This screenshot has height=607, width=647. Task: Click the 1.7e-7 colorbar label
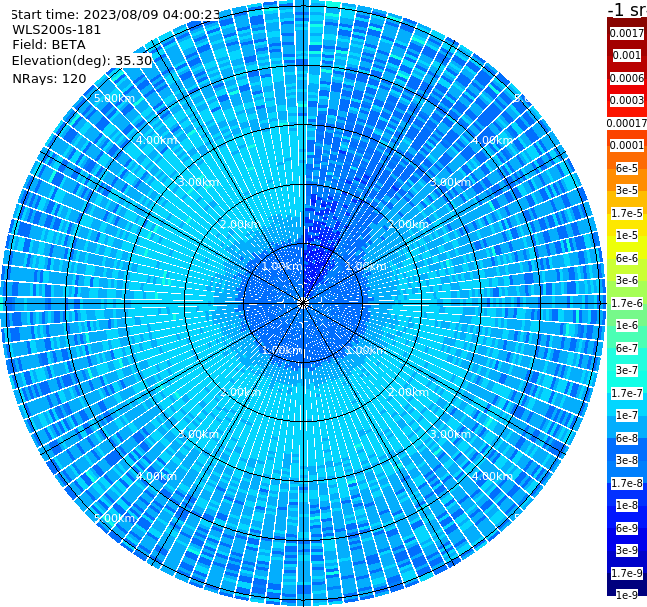[627, 393]
